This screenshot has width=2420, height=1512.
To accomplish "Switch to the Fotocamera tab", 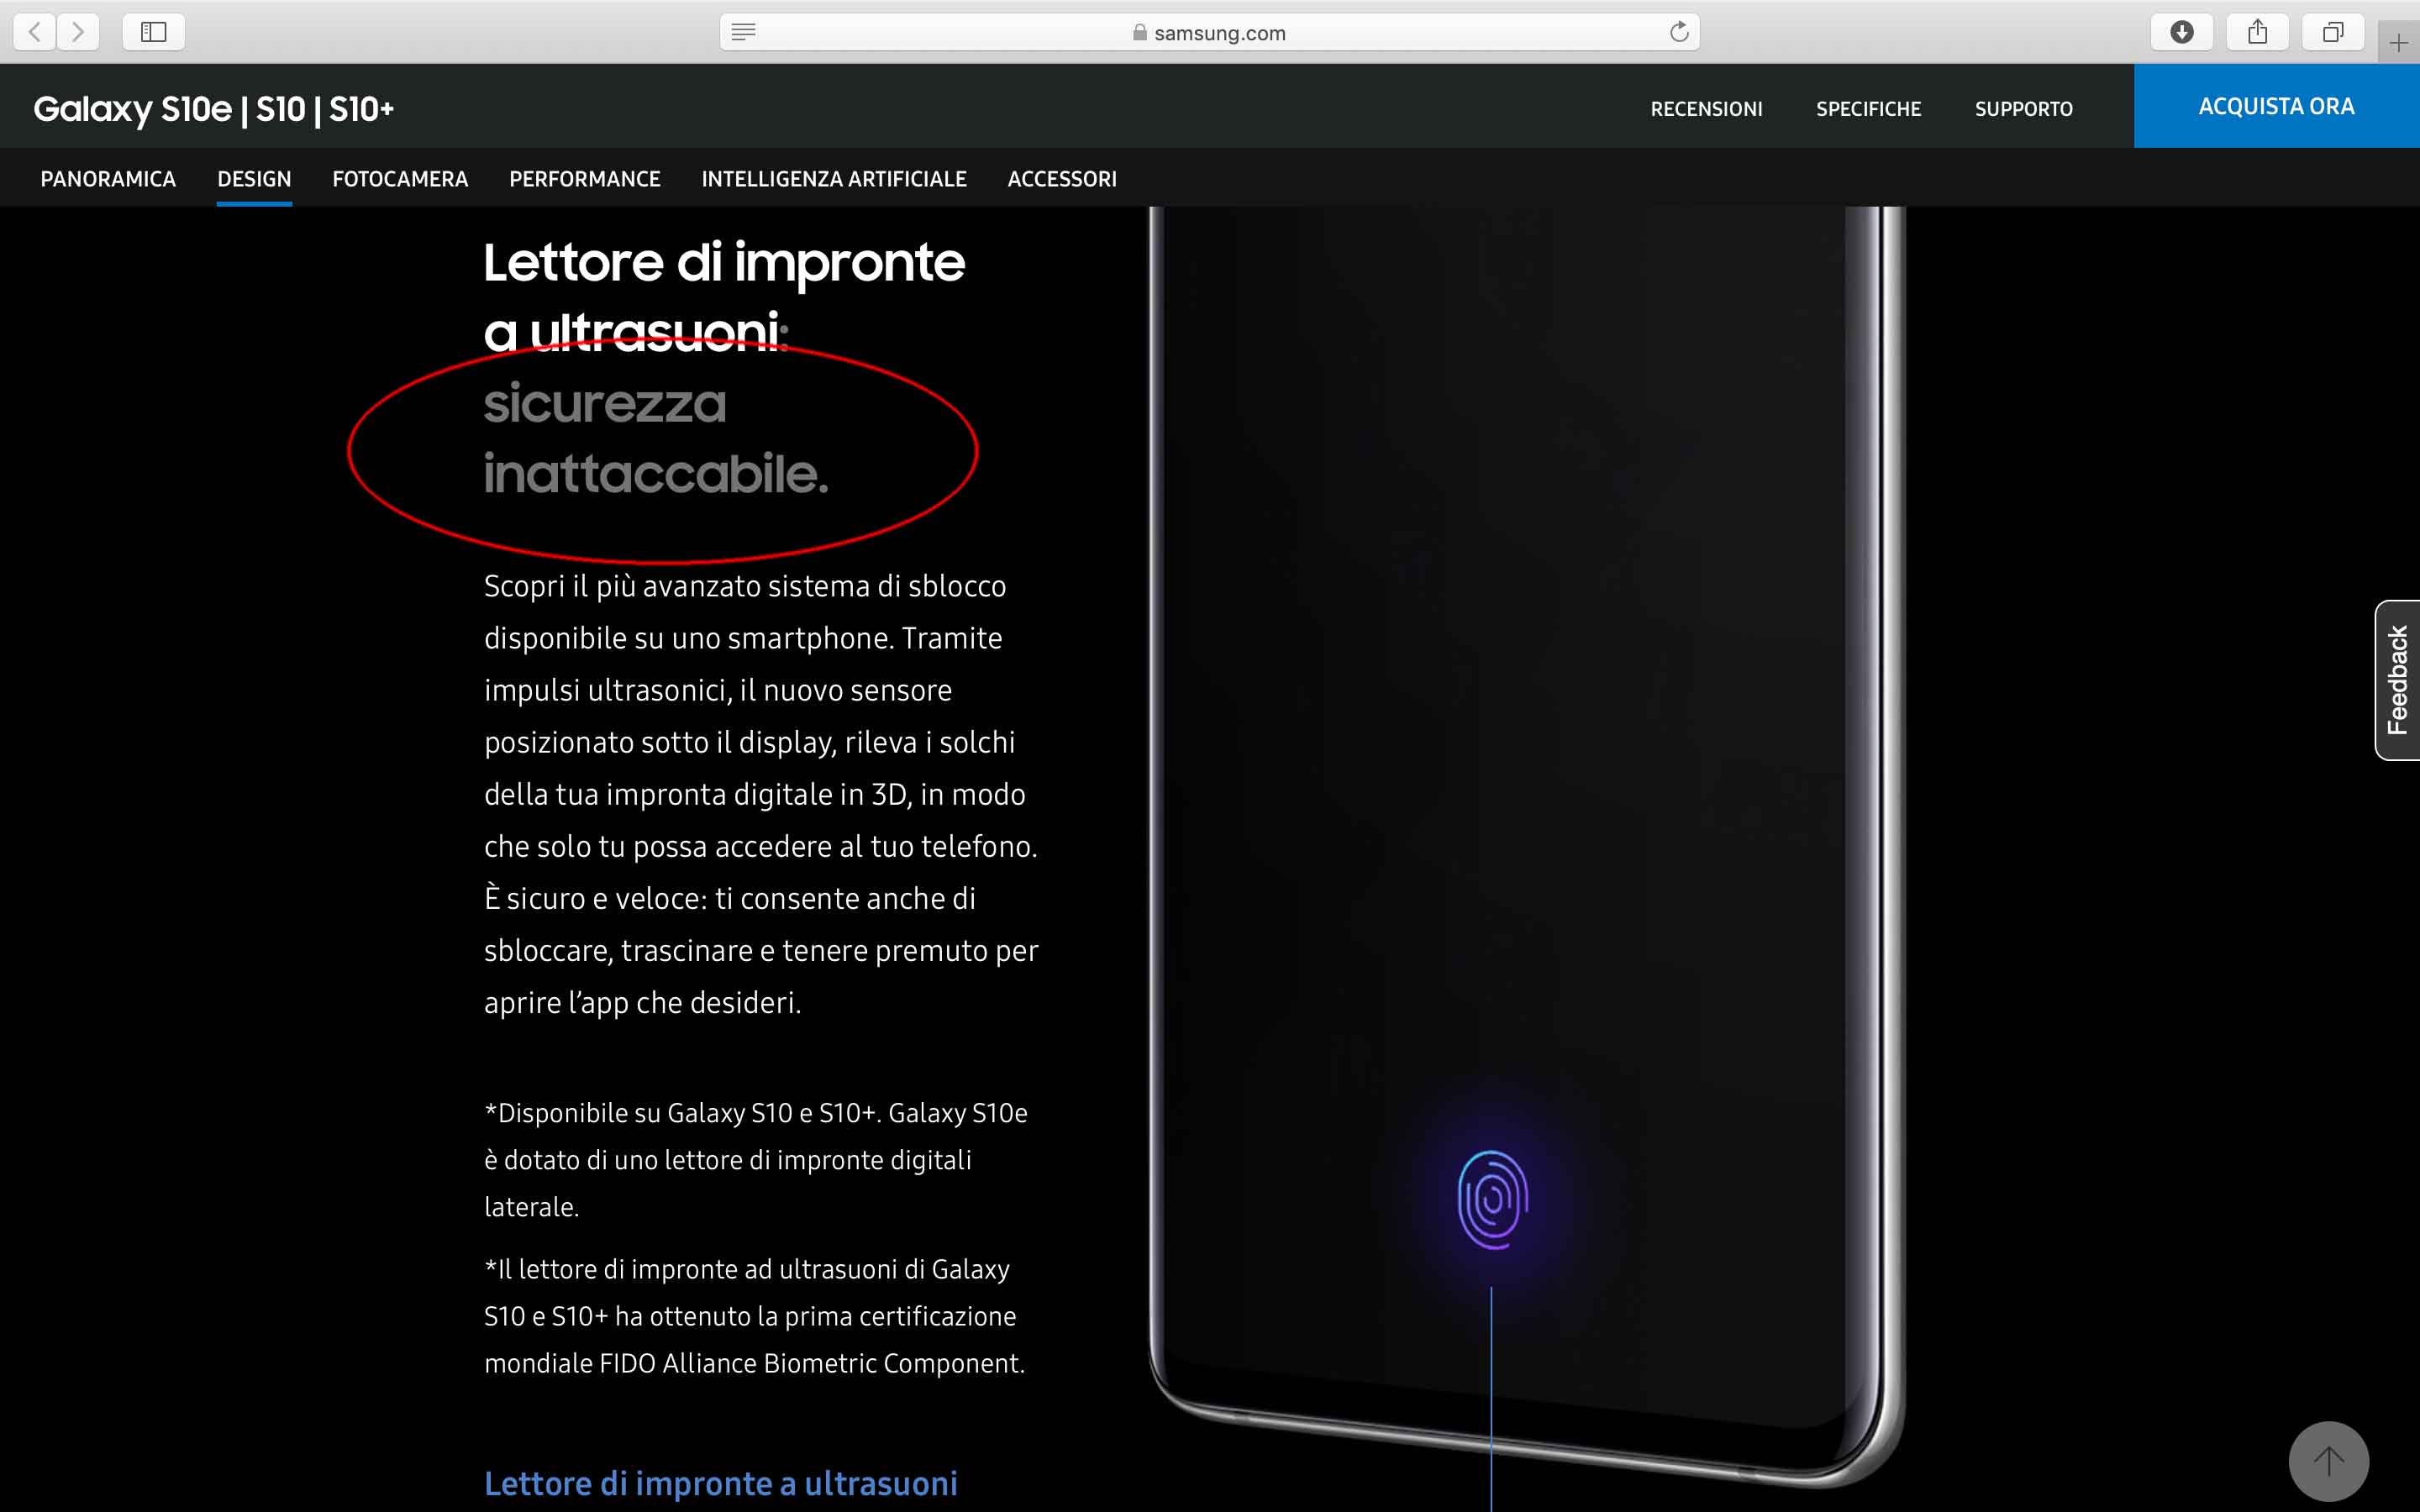I will [x=400, y=179].
